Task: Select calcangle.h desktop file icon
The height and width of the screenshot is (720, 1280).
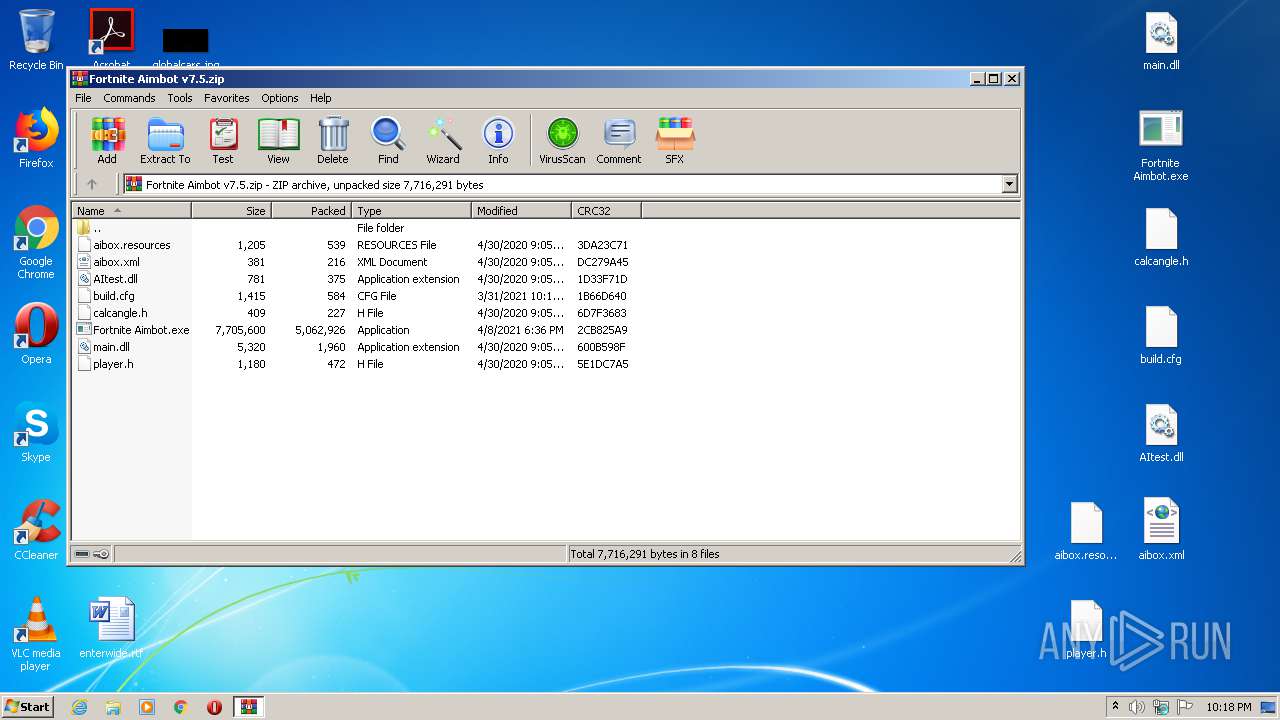Action: coord(1161,238)
